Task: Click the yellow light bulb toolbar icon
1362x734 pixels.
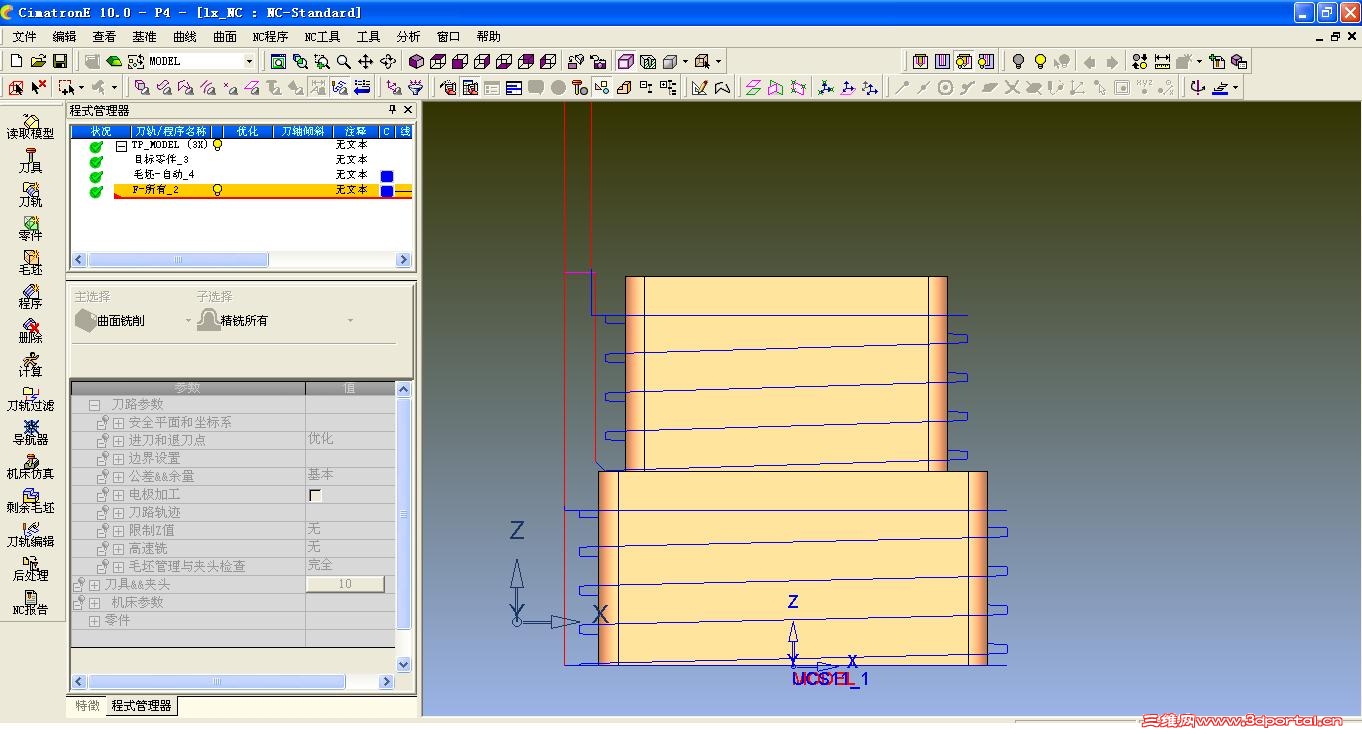Action: (1040, 61)
